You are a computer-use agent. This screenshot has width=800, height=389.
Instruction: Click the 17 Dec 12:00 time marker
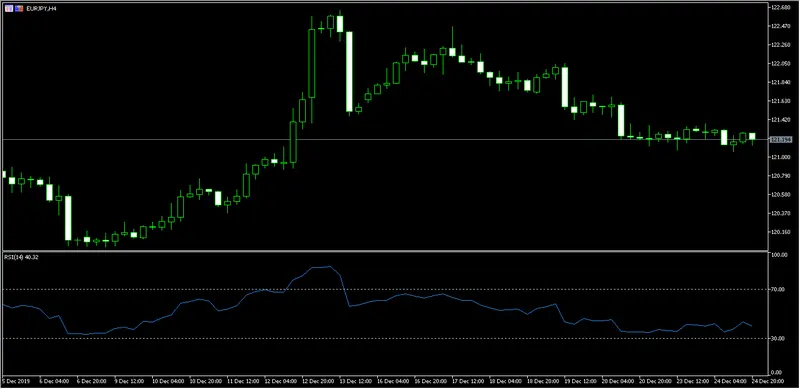467,381
